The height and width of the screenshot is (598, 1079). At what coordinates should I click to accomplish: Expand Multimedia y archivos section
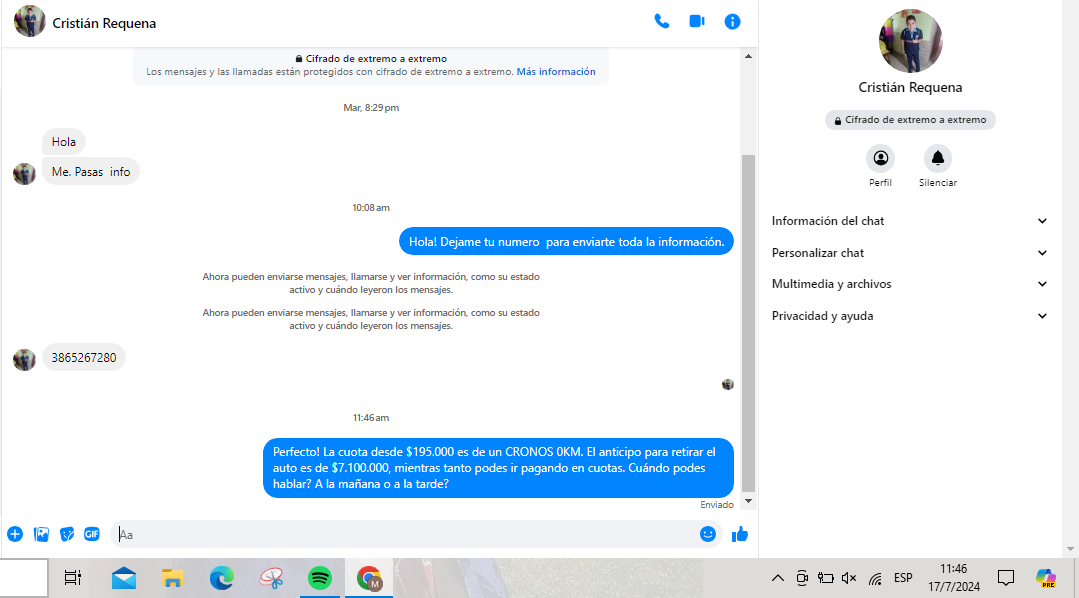click(910, 284)
